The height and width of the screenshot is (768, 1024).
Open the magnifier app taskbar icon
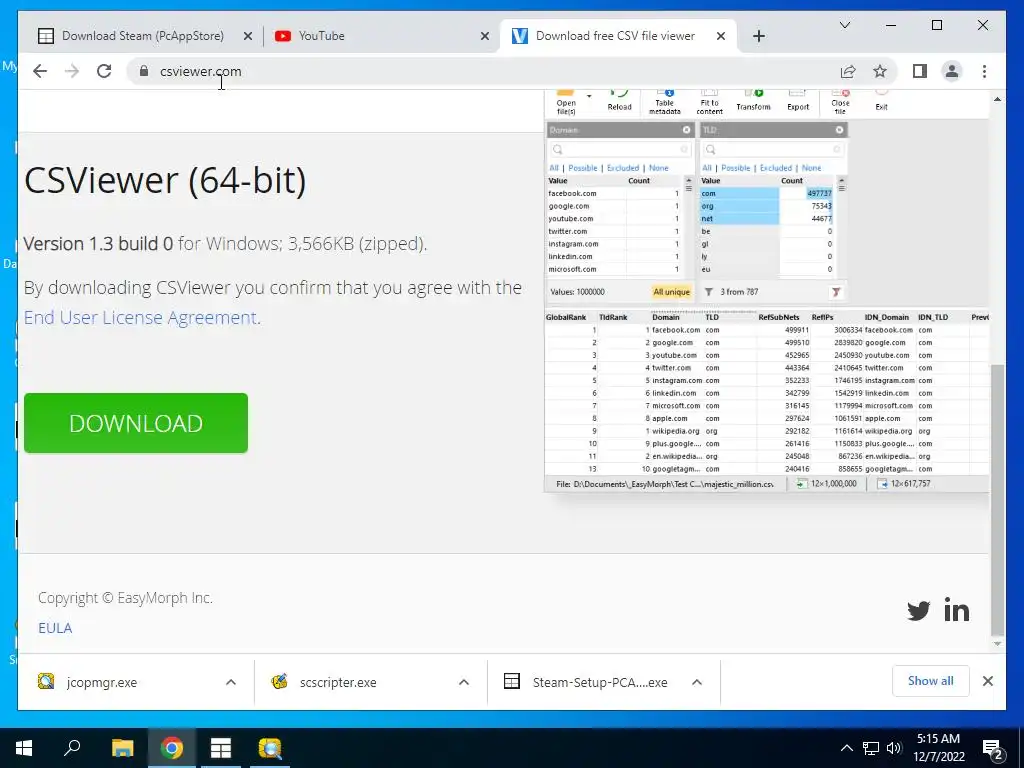[x=270, y=748]
